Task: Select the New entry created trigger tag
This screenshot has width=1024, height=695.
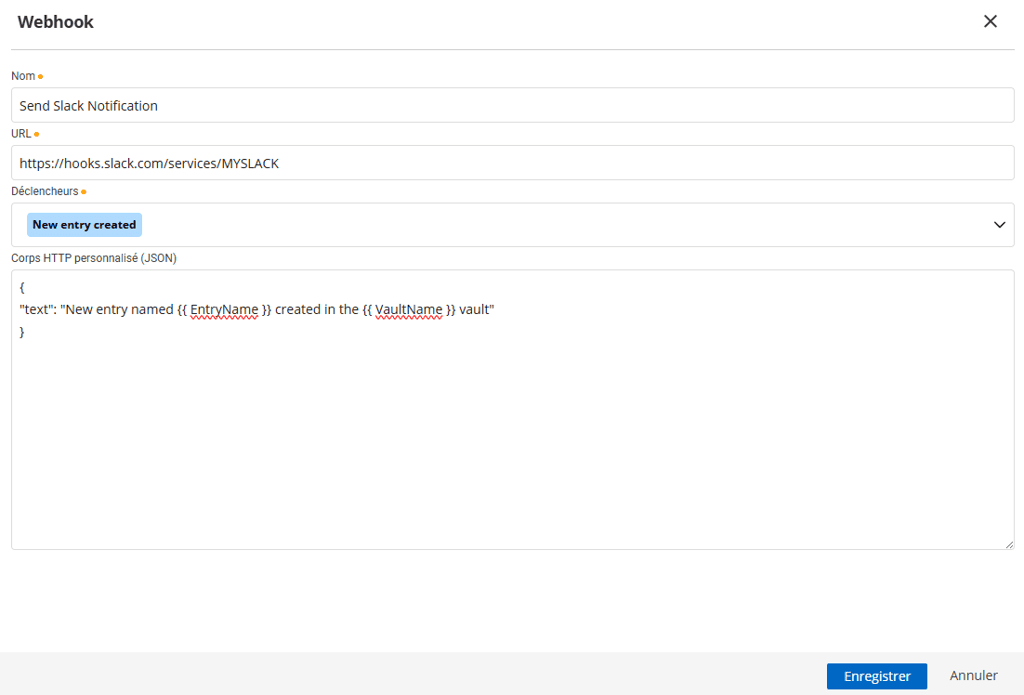Action: pos(84,224)
